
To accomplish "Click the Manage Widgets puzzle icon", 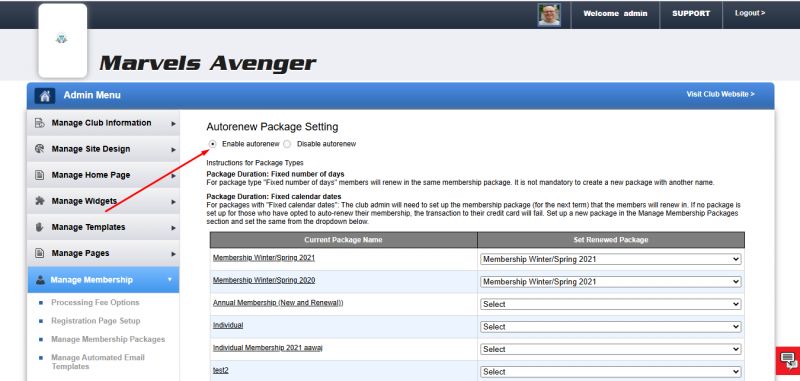I will coord(39,201).
